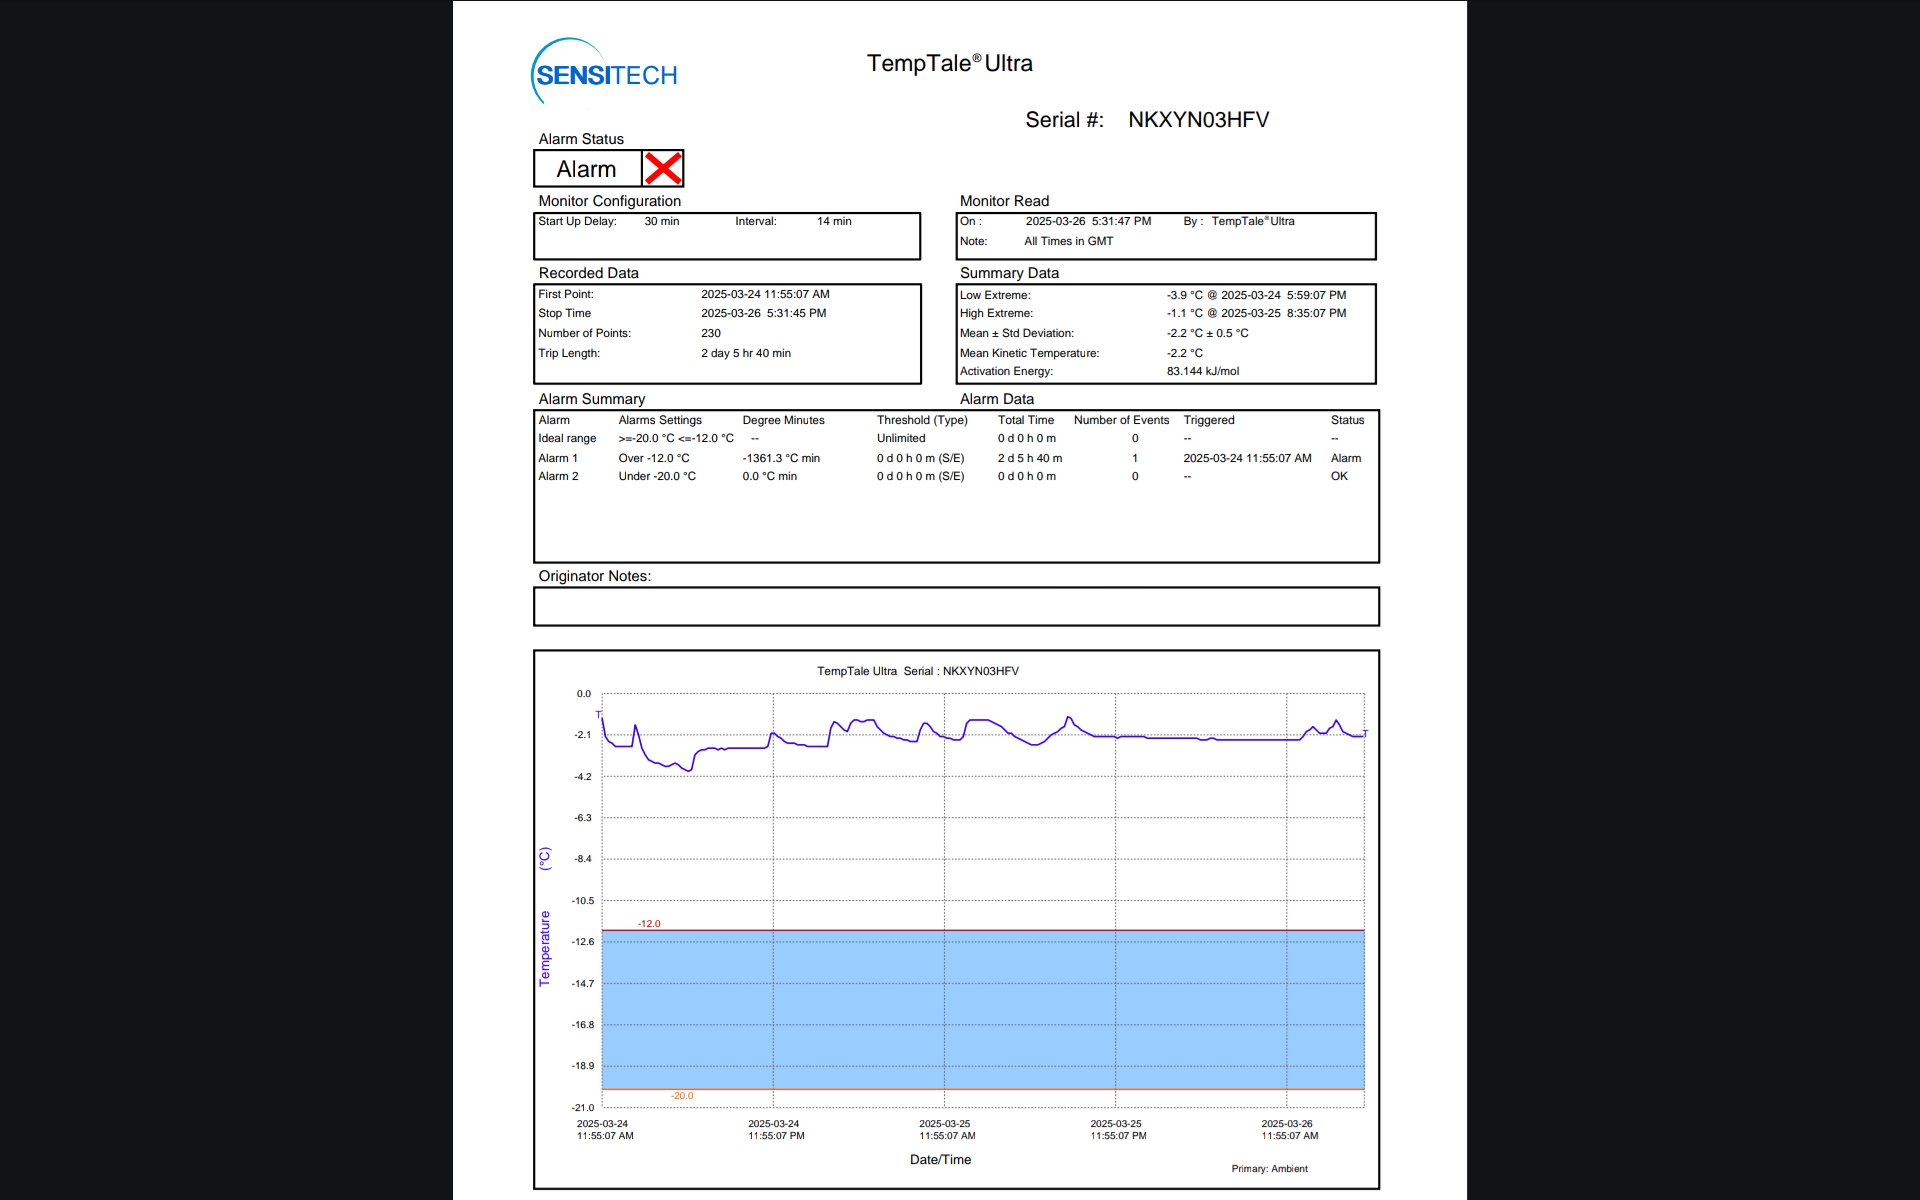Click the 'TempTale Ultra' page title
This screenshot has height=1200, width=1920.
pyautogui.click(x=949, y=63)
